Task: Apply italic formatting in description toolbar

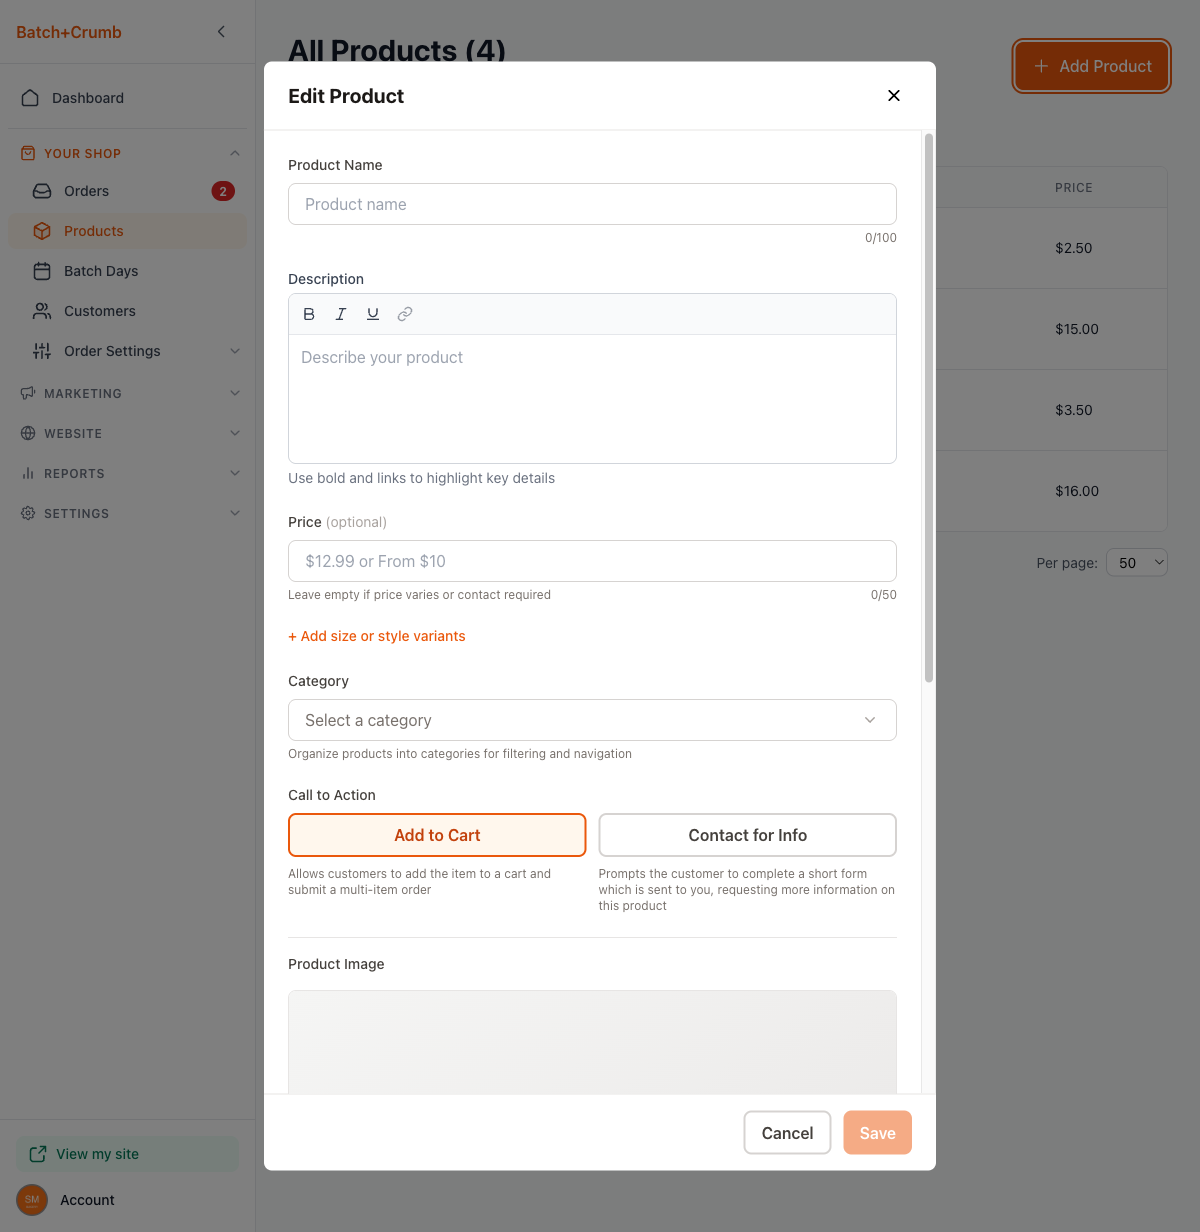Action: [341, 314]
